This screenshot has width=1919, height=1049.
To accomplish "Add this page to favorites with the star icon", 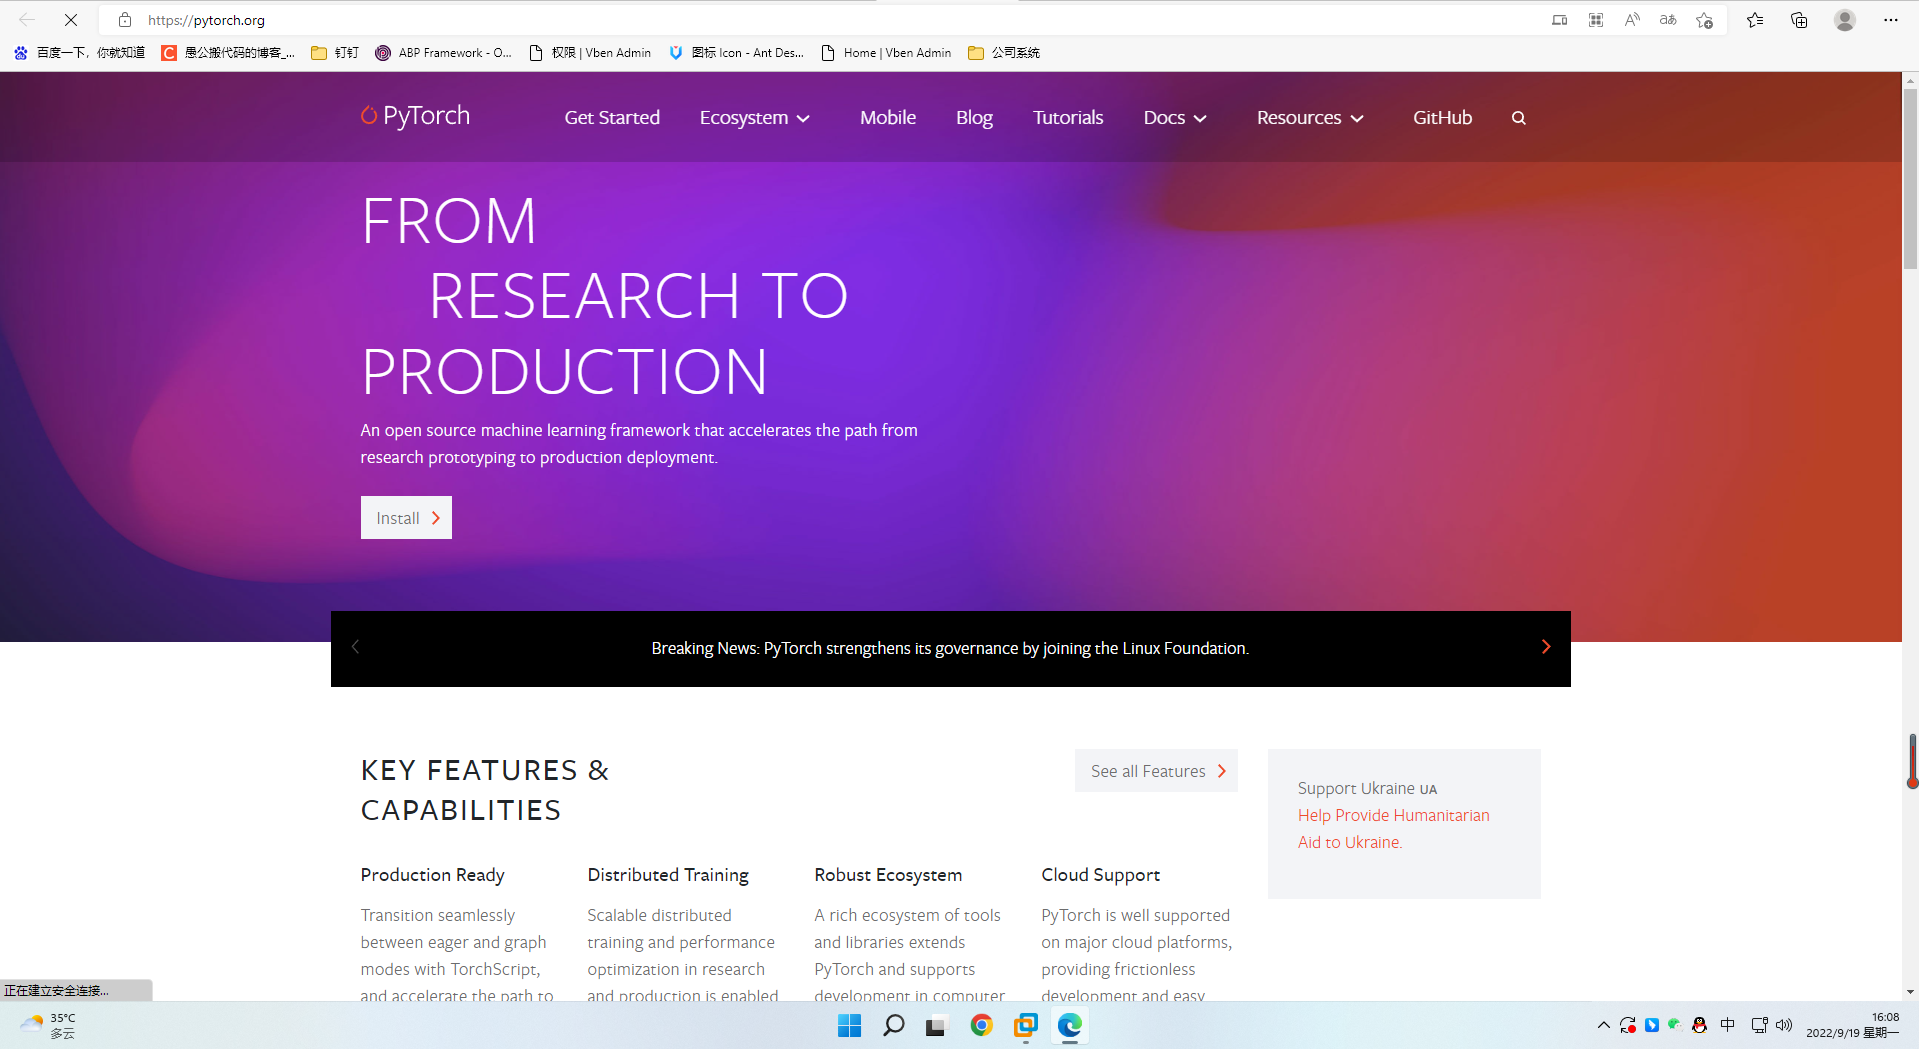I will point(1705,20).
